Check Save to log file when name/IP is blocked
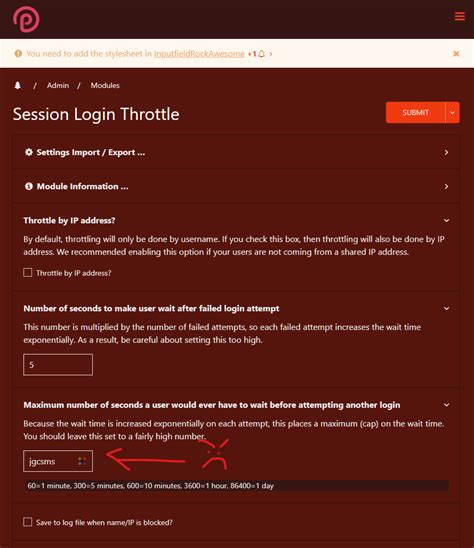 [x=28, y=522]
